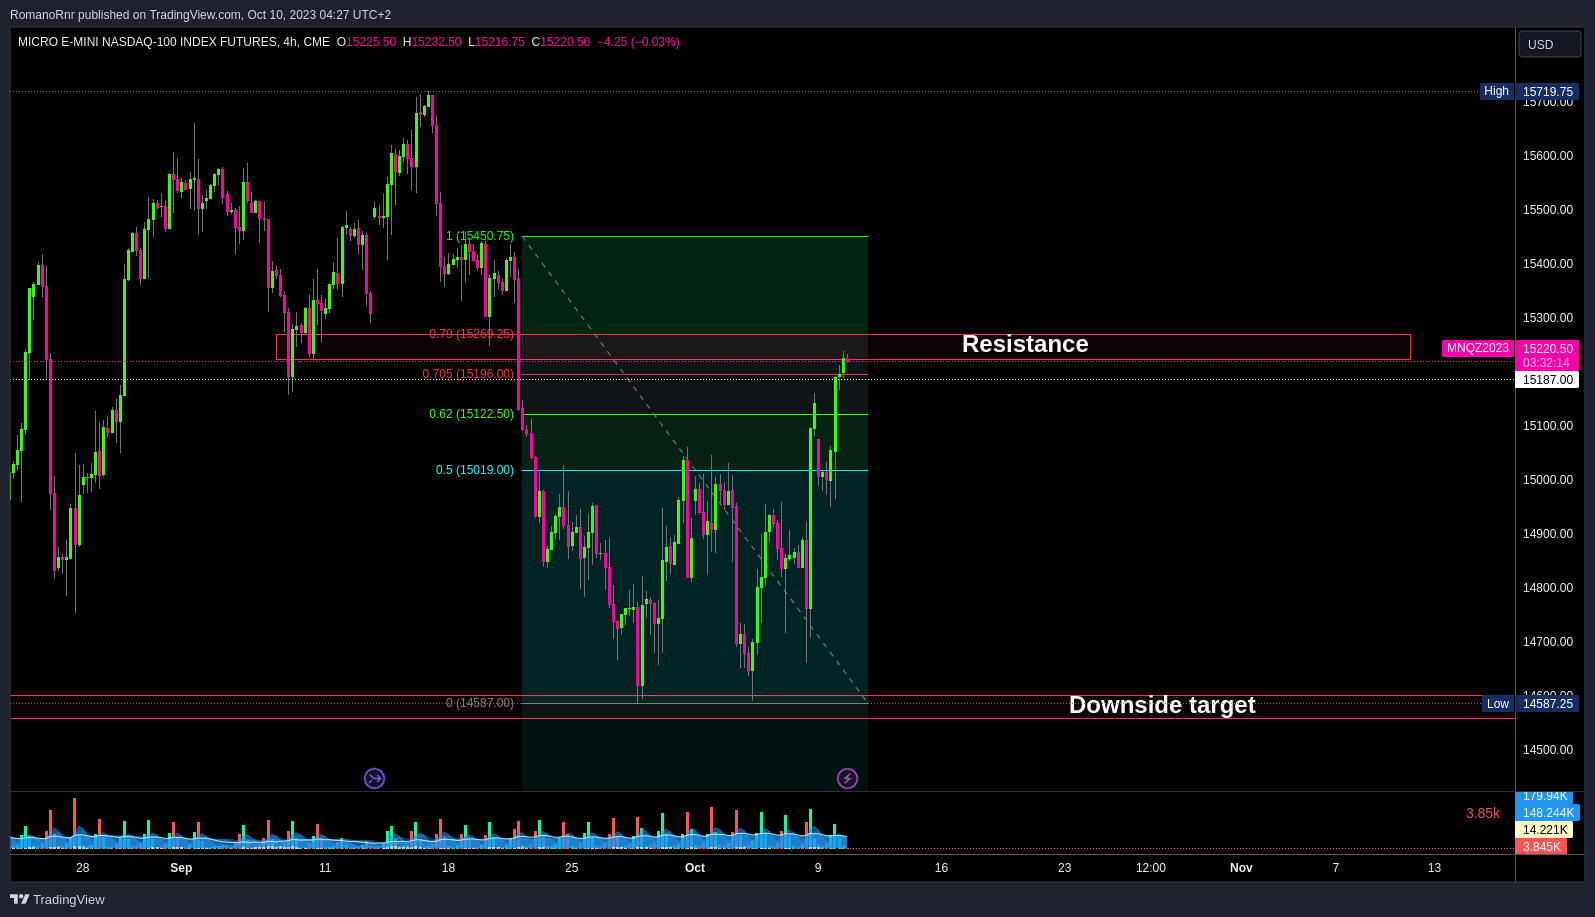This screenshot has height=917, width=1595.
Task: Click the Low price label tag
Action: [1497, 704]
